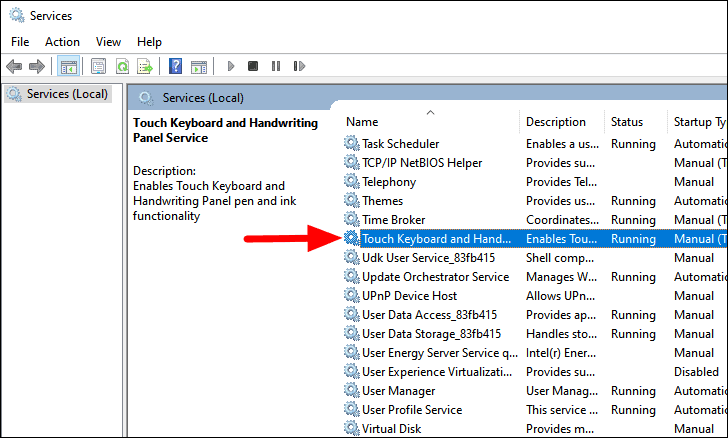Screen dimensions: 728x438
Task: Sort by the Name column header
Action: pyautogui.click(x=362, y=122)
